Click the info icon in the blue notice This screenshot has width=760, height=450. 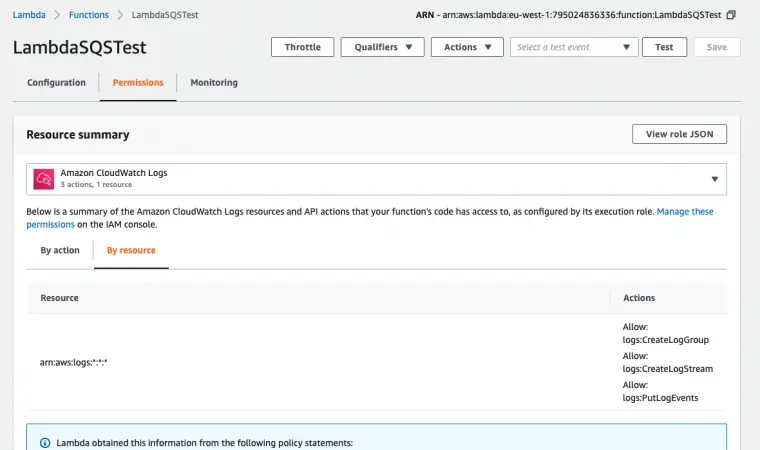click(44, 442)
